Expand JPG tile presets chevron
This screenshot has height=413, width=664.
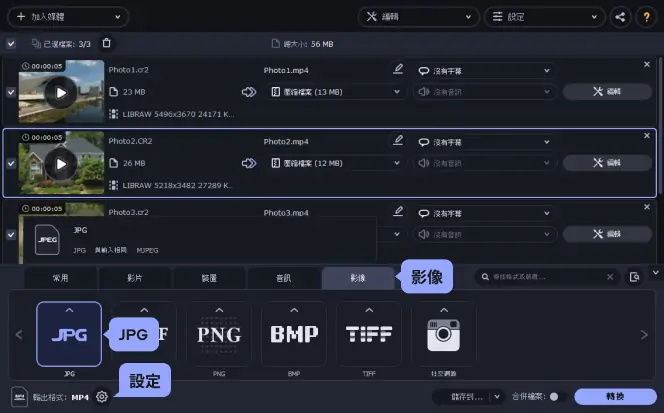pos(69,310)
